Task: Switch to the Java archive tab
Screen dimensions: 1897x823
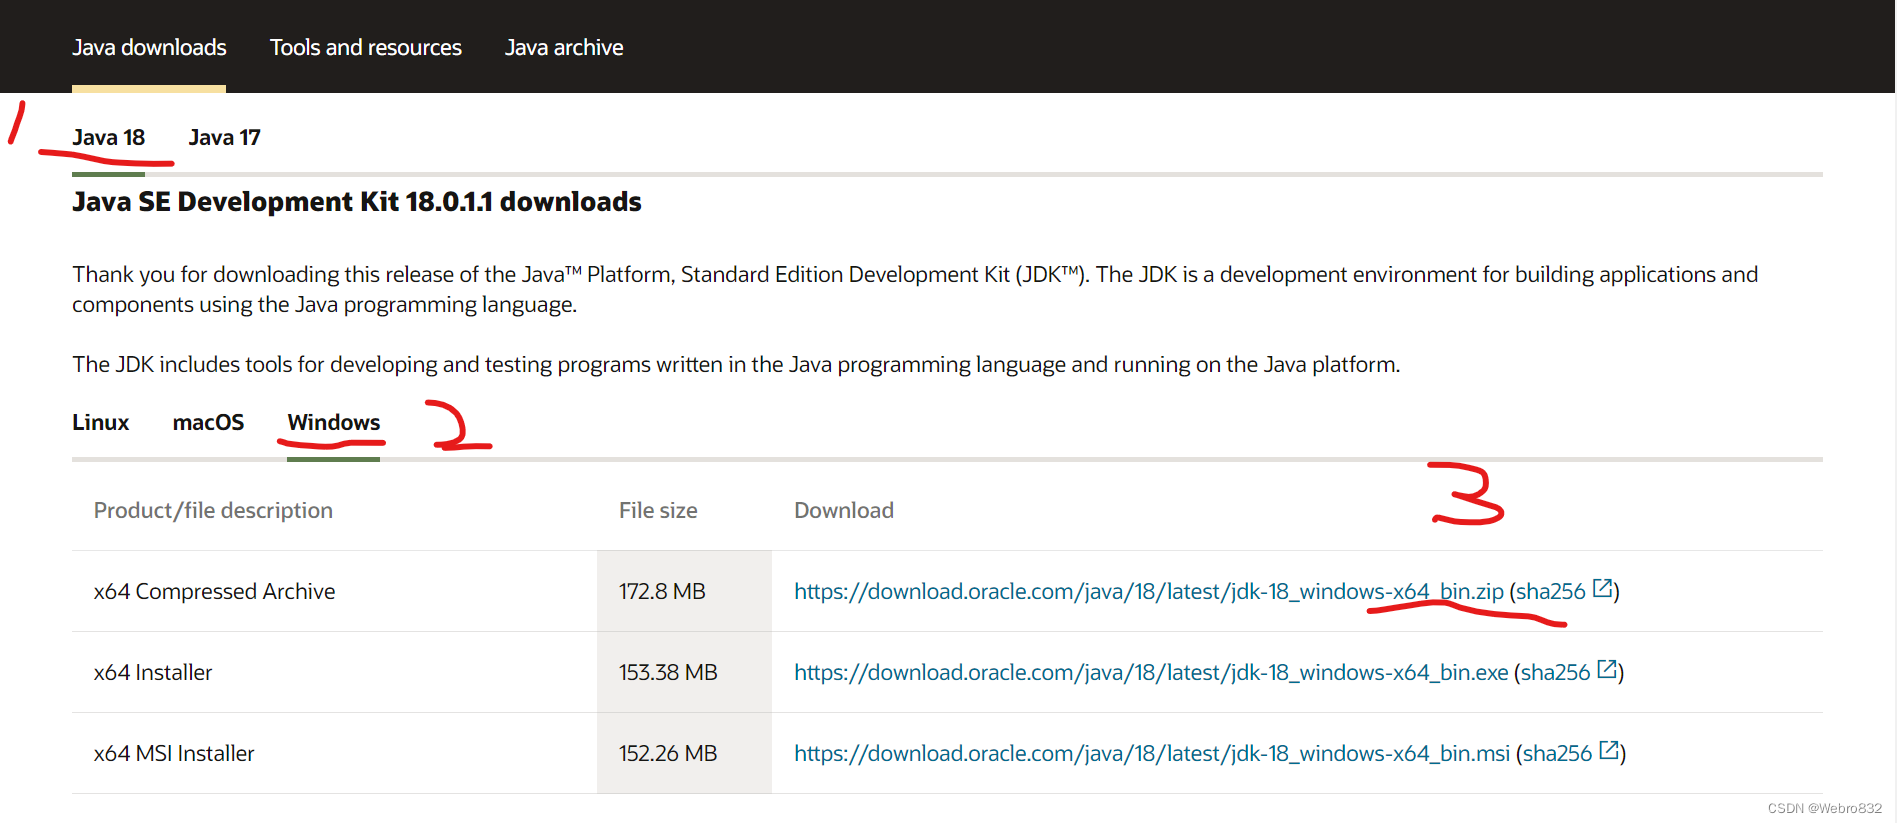Action: click(x=564, y=47)
